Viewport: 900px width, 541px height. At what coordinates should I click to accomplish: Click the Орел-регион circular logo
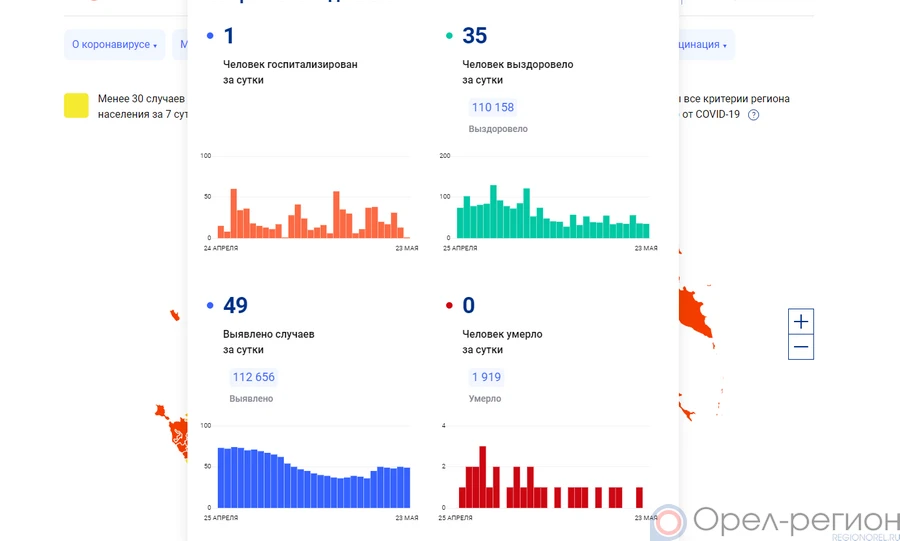(x=669, y=522)
